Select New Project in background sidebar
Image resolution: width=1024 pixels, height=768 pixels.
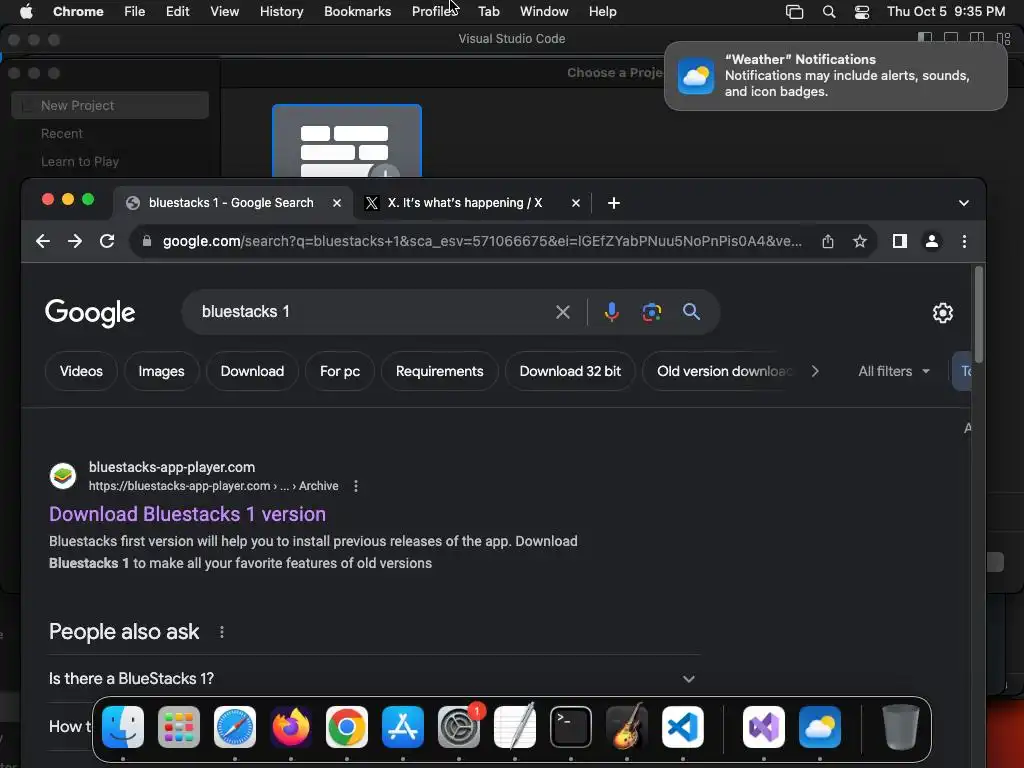click(x=110, y=105)
